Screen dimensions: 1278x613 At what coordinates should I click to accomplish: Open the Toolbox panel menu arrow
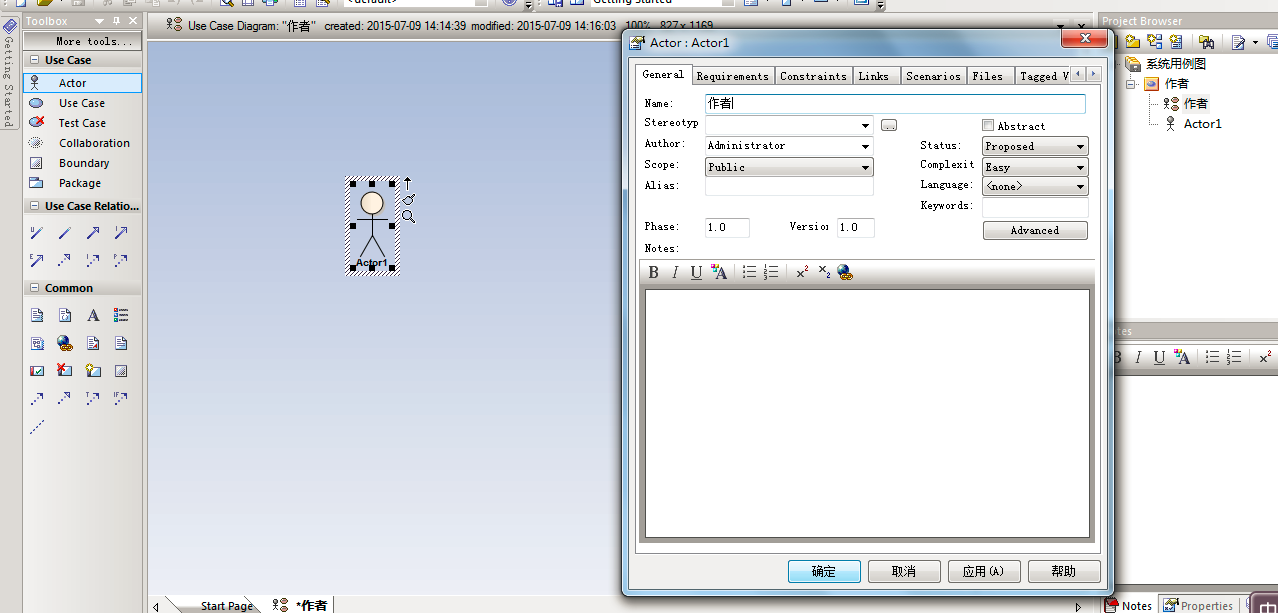coord(99,21)
